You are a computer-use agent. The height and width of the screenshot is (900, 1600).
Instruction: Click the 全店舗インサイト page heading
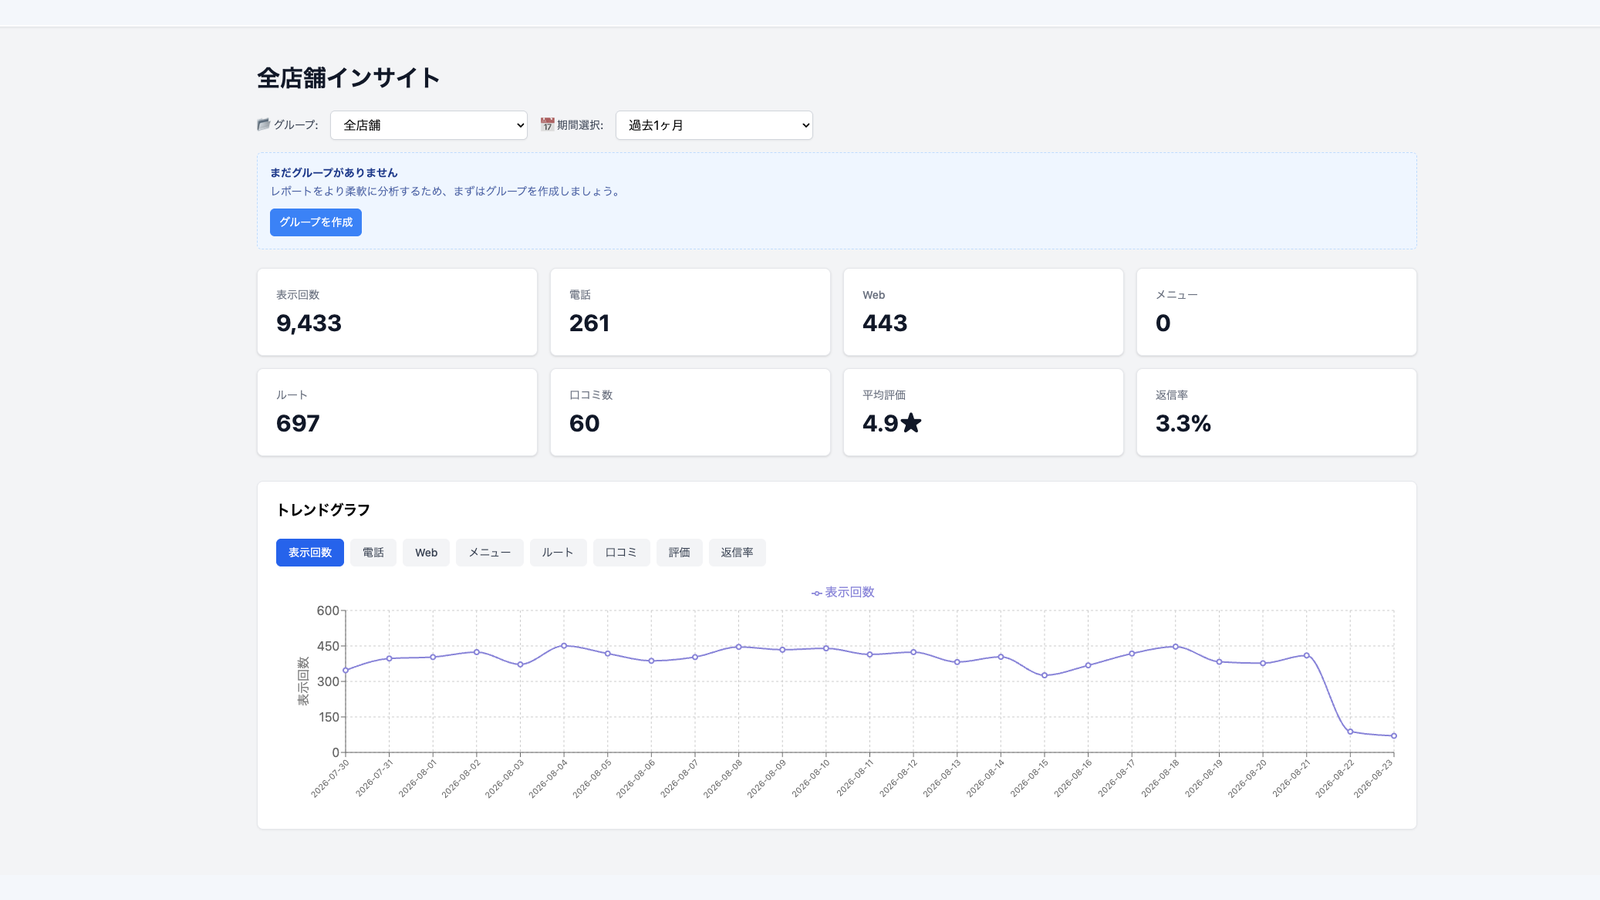coord(348,78)
